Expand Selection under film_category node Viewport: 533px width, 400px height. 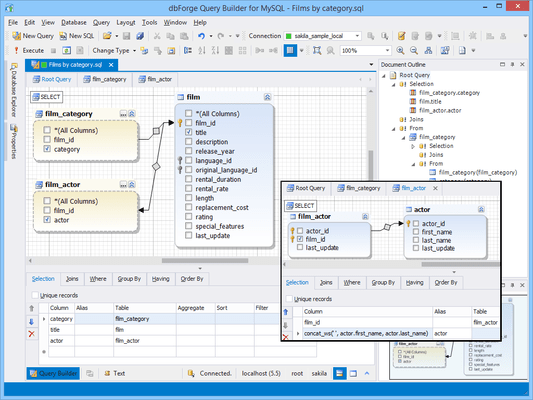pos(413,146)
